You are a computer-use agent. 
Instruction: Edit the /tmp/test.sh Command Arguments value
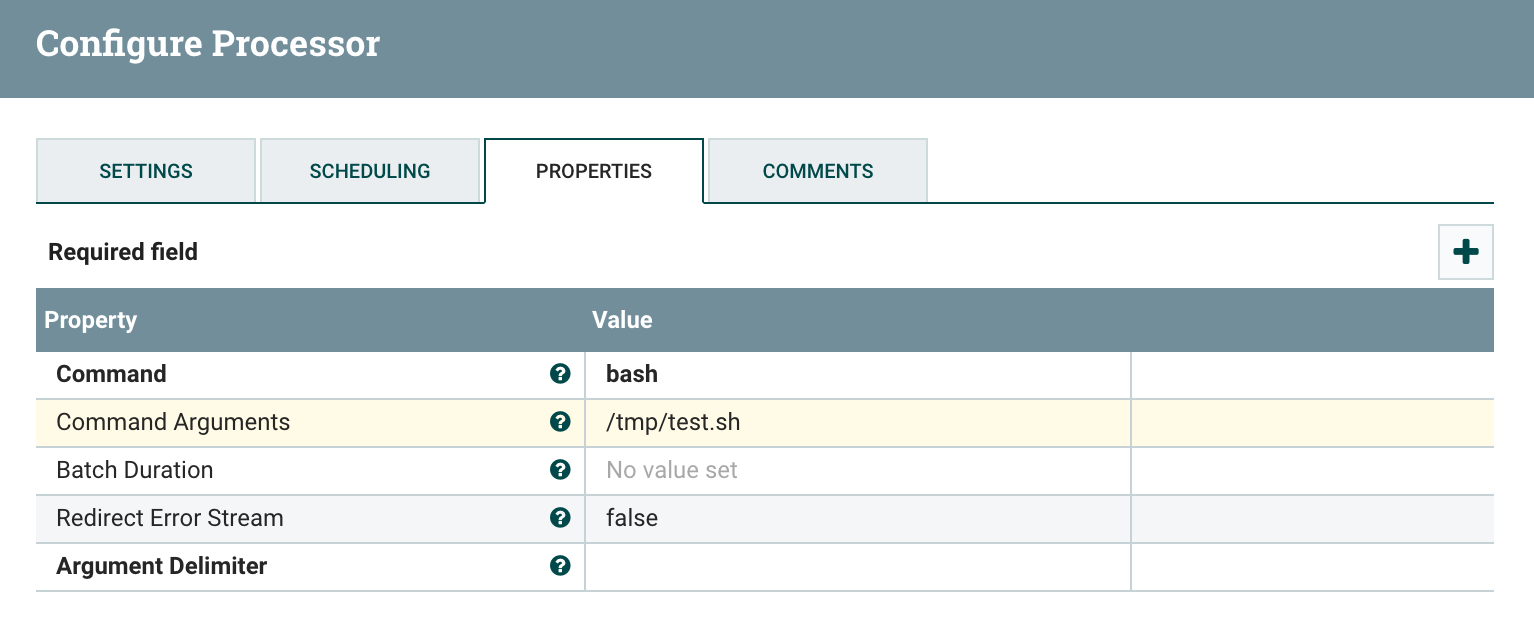(858, 422)
